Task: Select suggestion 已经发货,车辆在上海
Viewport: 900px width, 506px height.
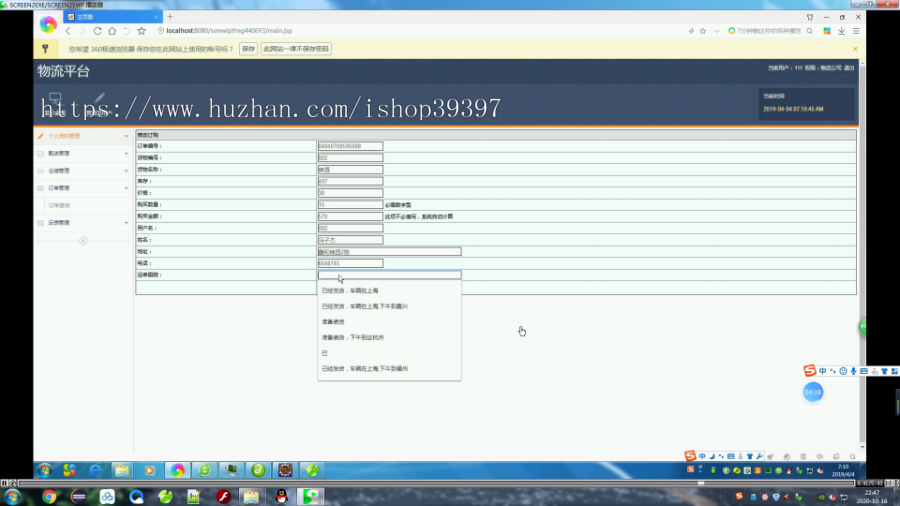Action: point(389,291)
